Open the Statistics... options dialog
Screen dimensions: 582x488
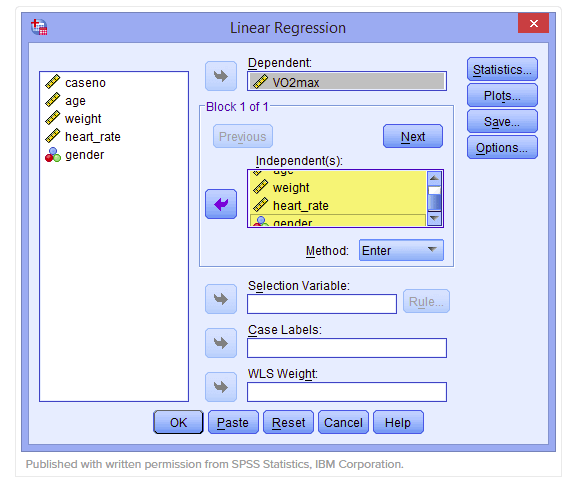click(x=502, y=69)
